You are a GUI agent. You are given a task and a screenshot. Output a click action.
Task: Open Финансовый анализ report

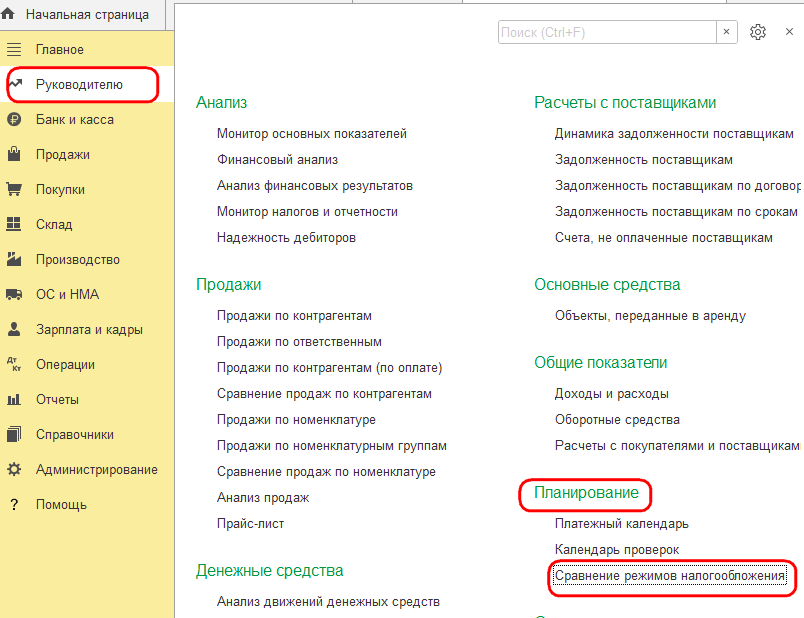point(277,160)
